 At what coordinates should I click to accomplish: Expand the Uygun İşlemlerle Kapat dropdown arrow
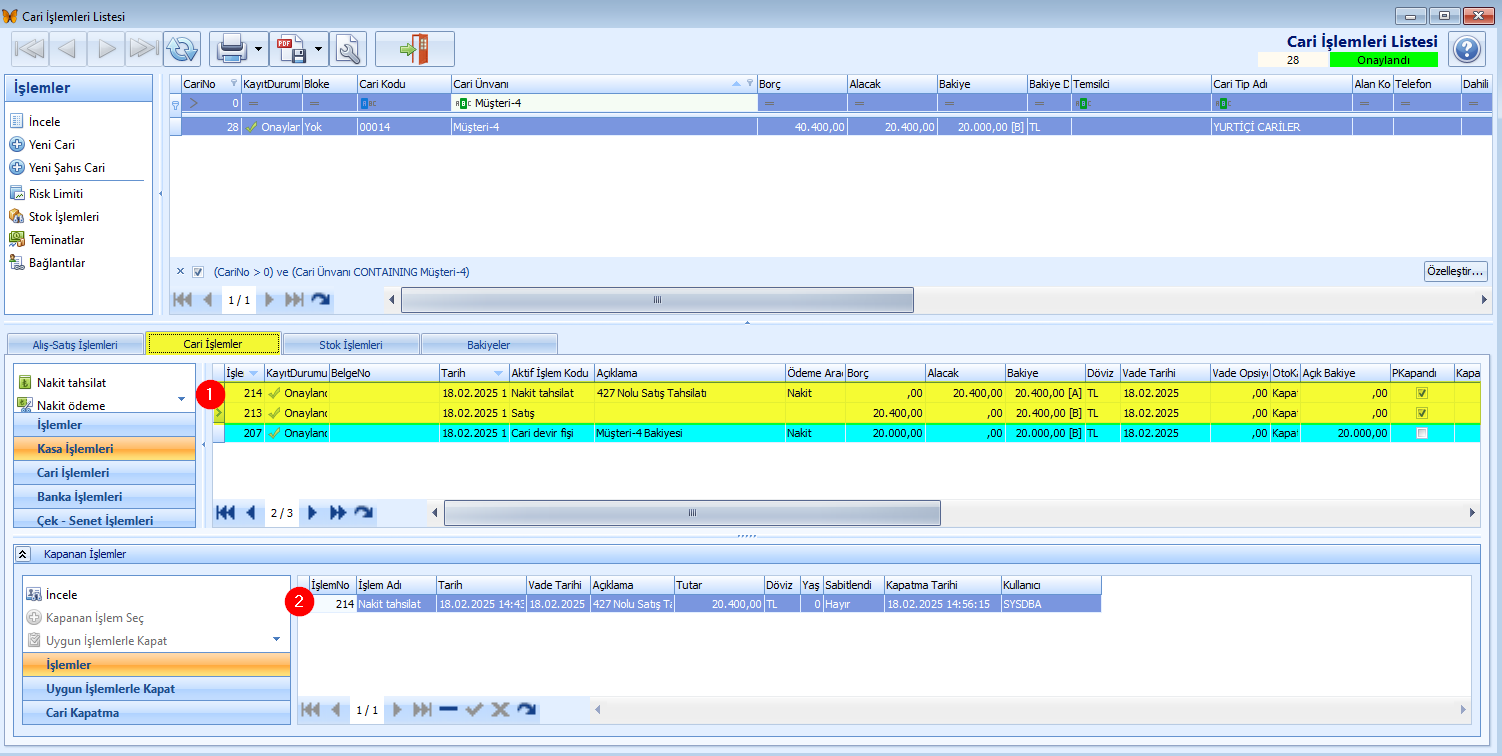click(x=276, y=639)
